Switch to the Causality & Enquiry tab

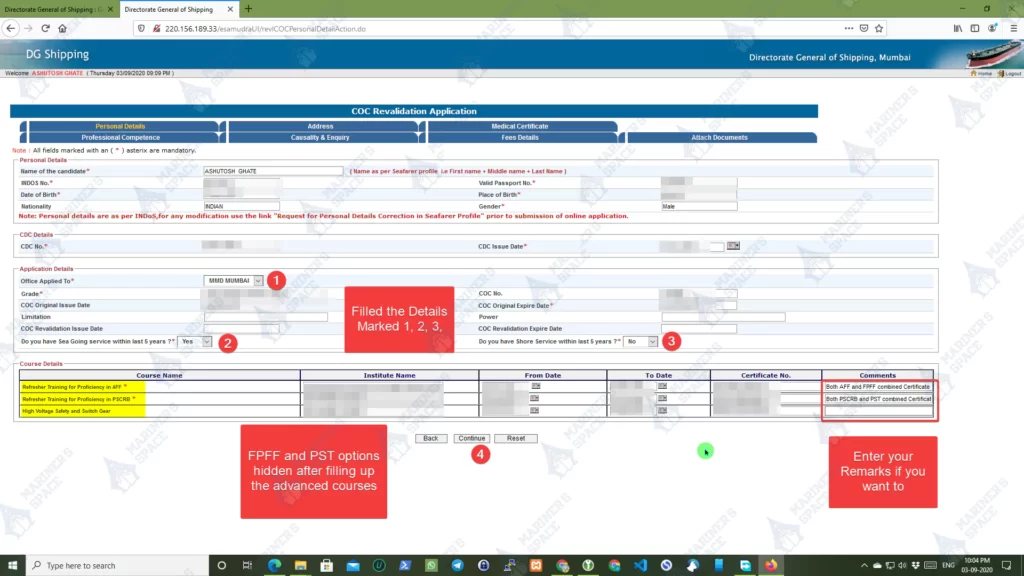[x=320, y=138]
